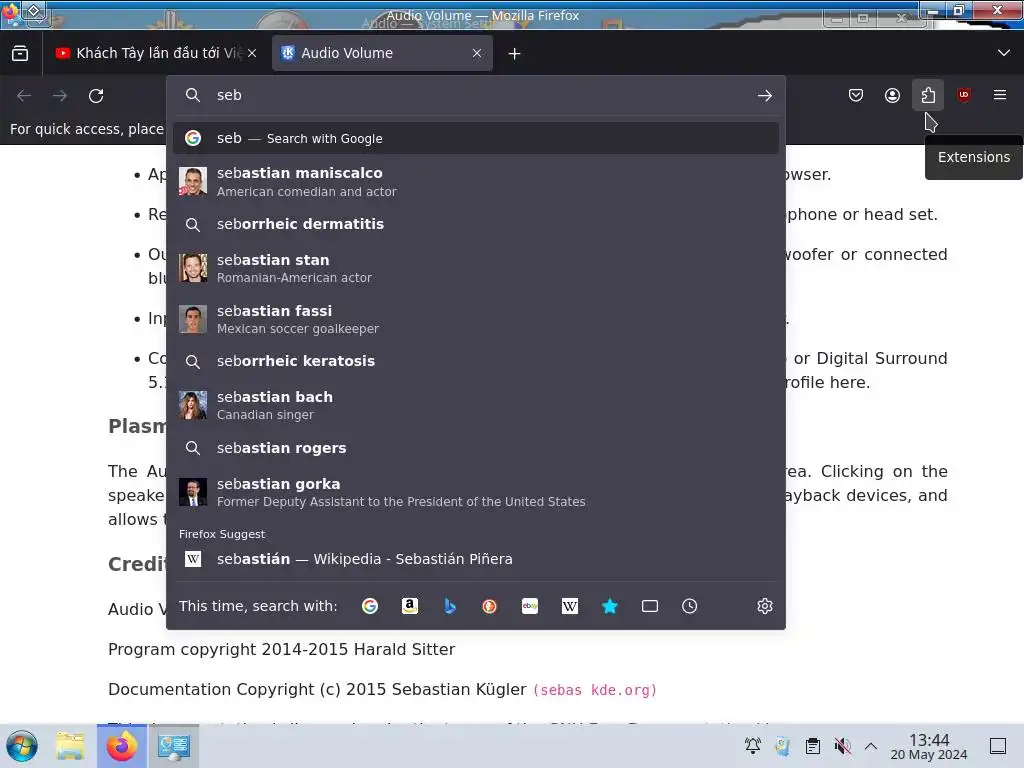Open a new tab with plus button
1024x768 pixels.
[x=515, y=54]
